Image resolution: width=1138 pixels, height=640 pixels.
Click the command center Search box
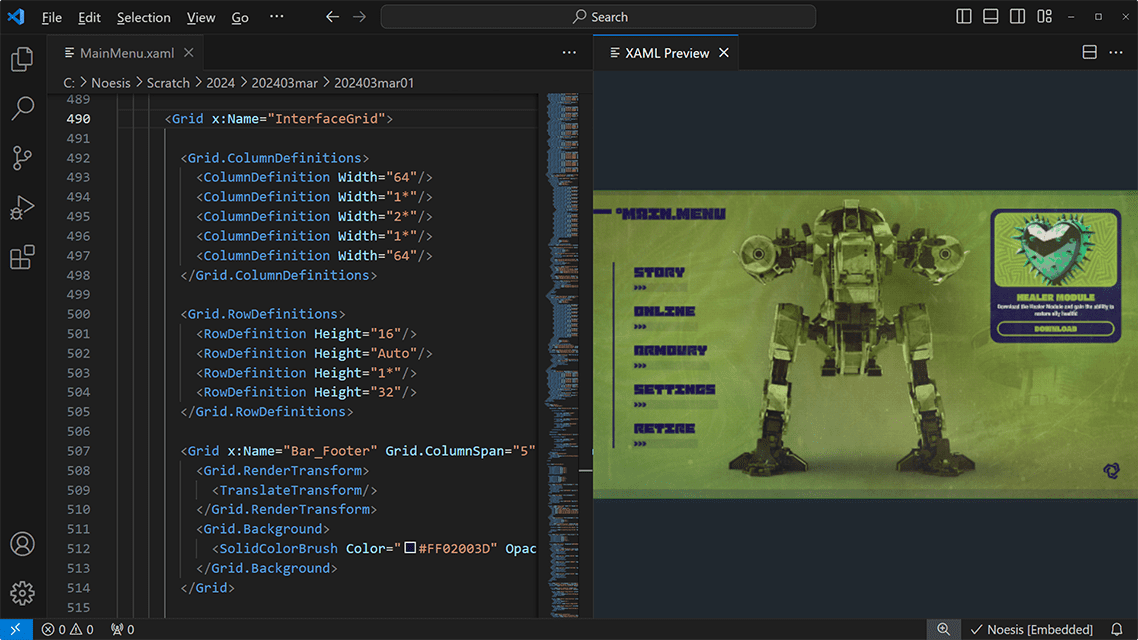(598, 17)
